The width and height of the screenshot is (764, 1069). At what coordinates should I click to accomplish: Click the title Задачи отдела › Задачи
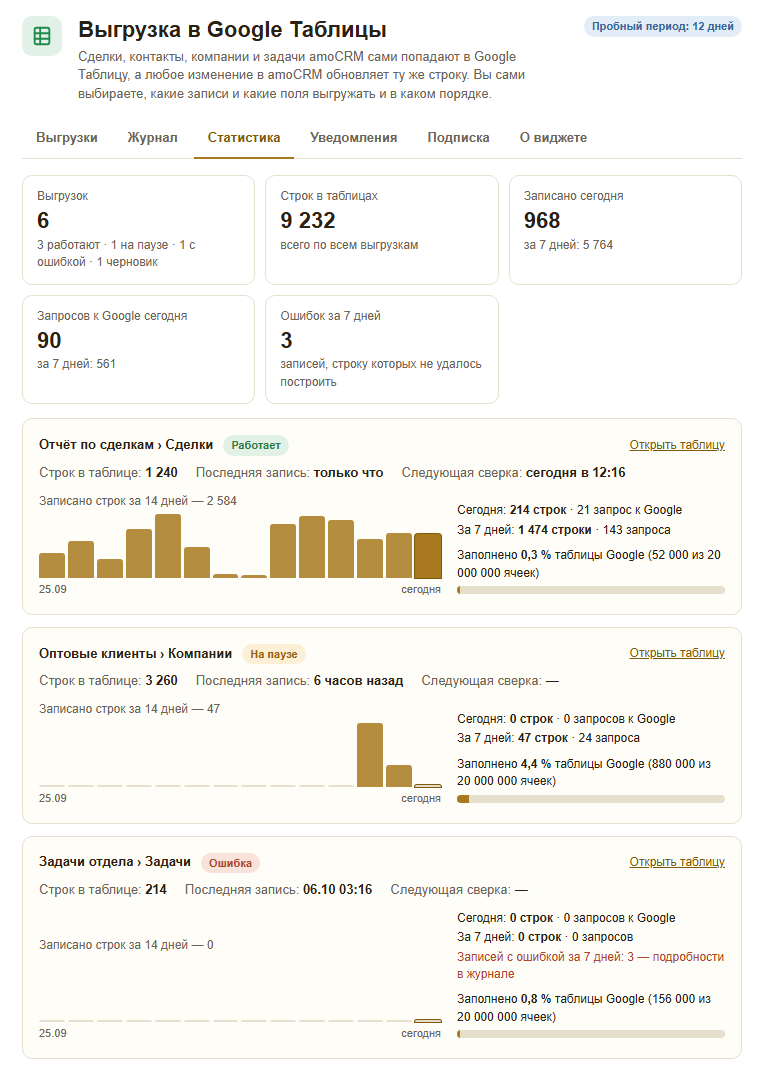coord(115,862)
